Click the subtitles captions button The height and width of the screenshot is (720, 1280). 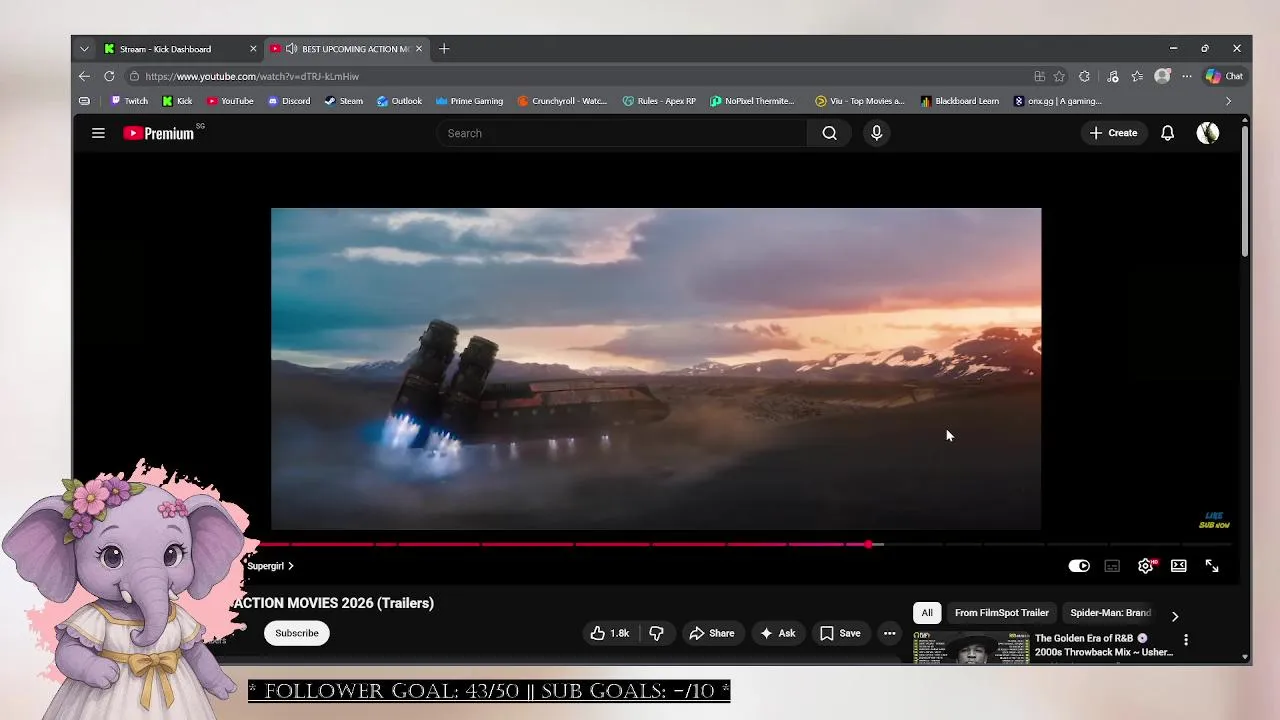[1112, 566]
